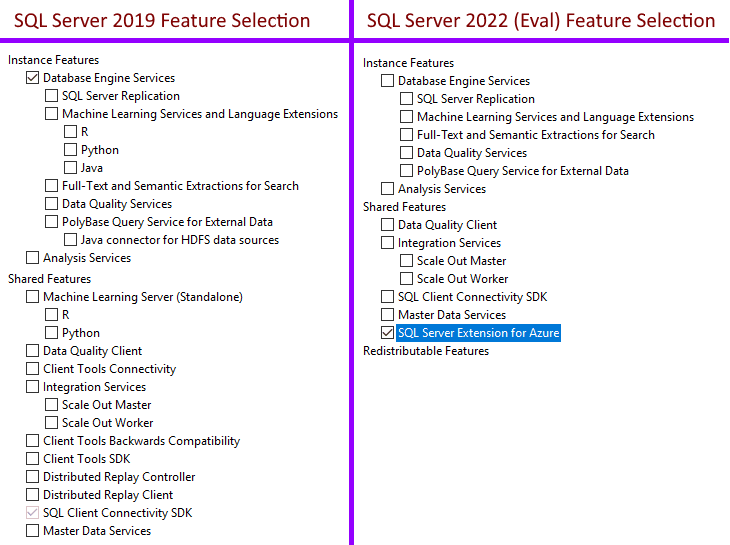Enable Full-Text and Semantic Extractions in 2022
The height and width of the screenshot is (545, 730).
(x=406, y=135)
